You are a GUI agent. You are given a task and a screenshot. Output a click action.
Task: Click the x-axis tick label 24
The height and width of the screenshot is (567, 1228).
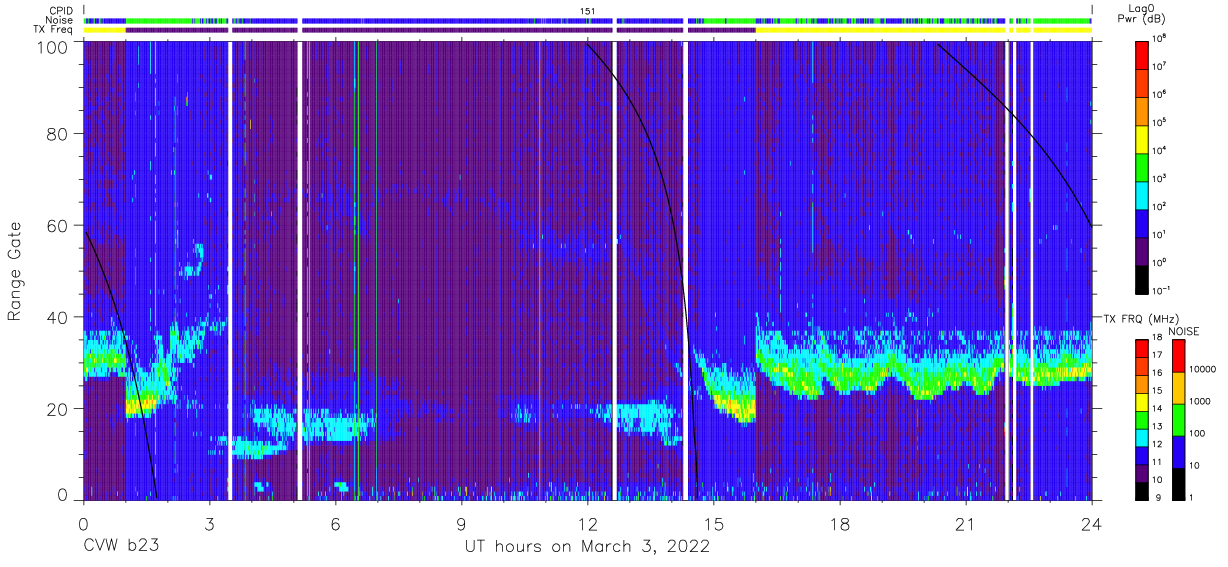[x=1092, y=523]
